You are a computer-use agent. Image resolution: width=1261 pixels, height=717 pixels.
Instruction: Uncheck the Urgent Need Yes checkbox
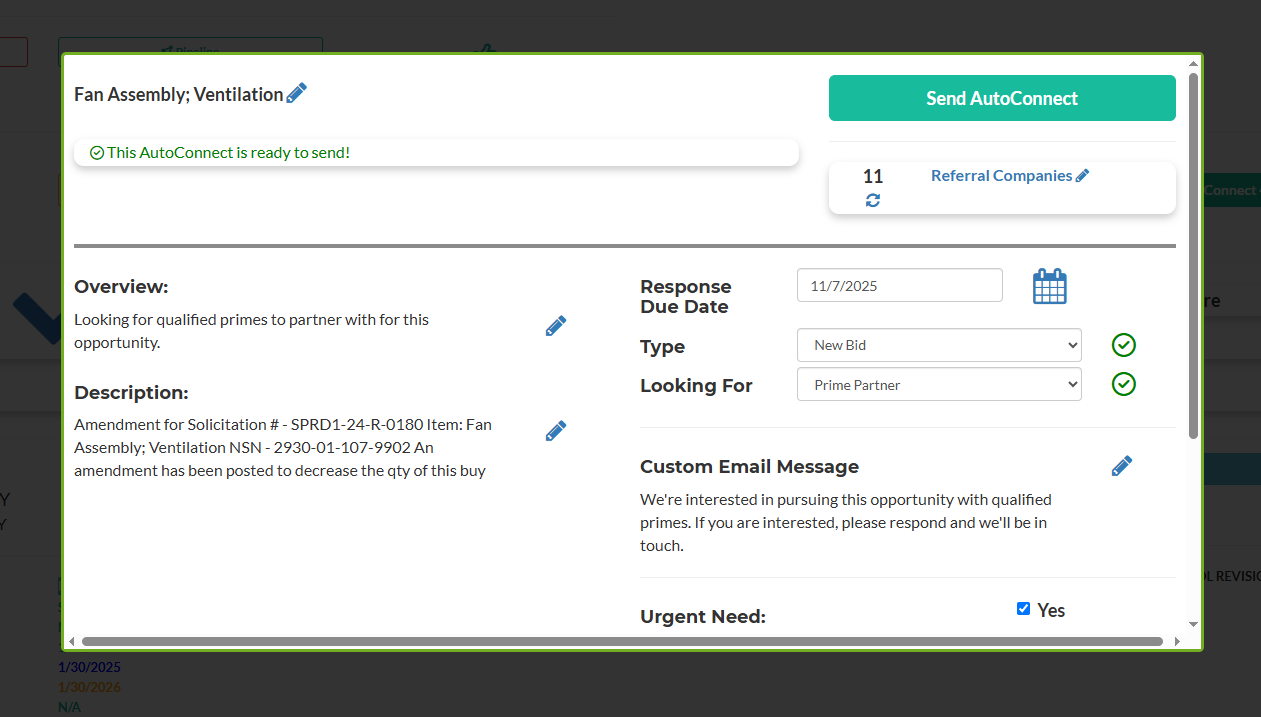[1023, 609]
